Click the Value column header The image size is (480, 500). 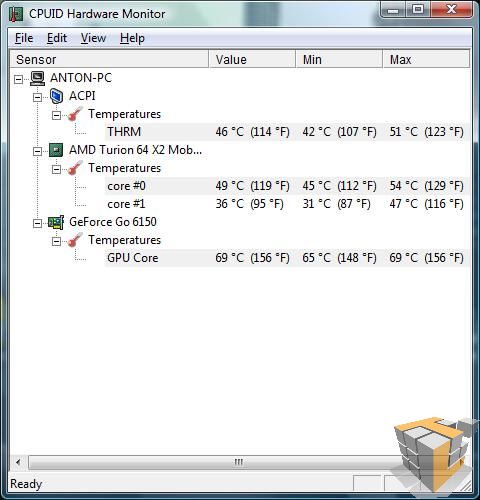[252, 59]
